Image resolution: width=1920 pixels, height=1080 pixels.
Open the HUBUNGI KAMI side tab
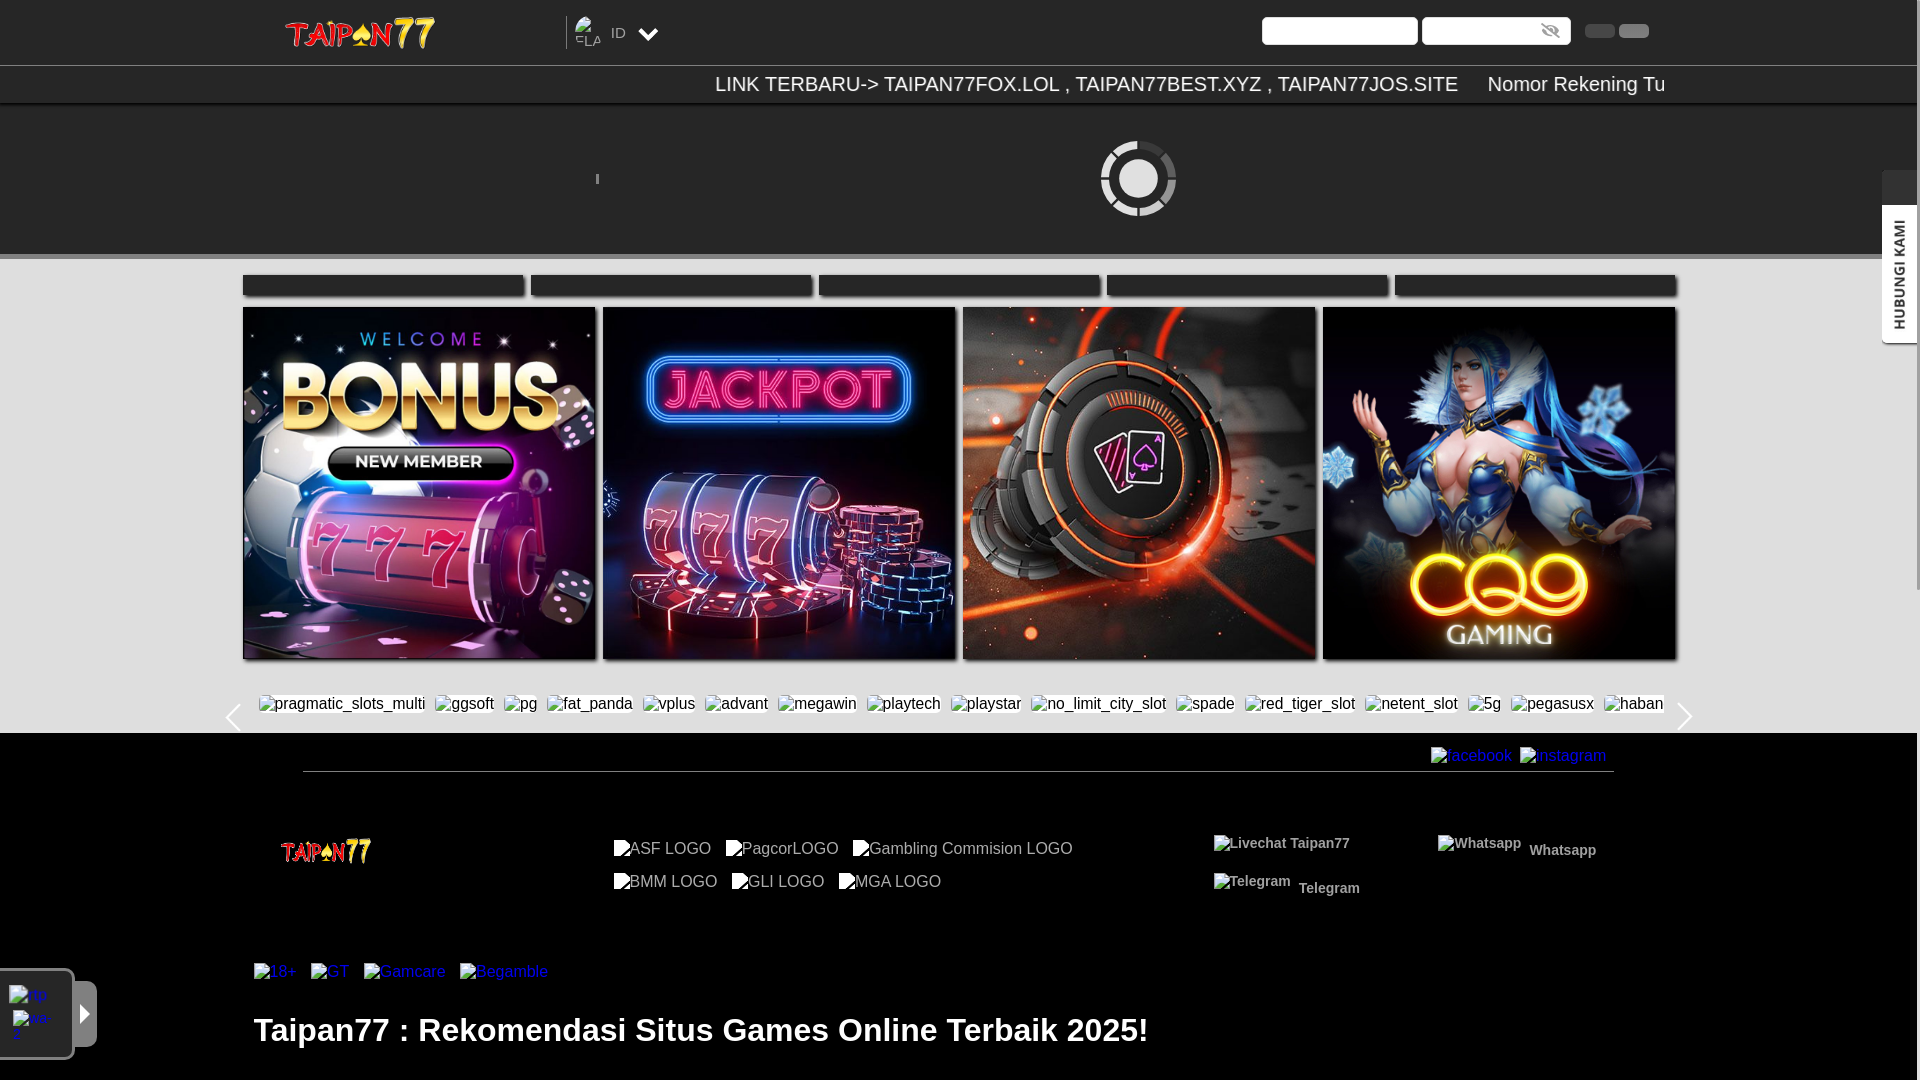tap(1899, 274)
